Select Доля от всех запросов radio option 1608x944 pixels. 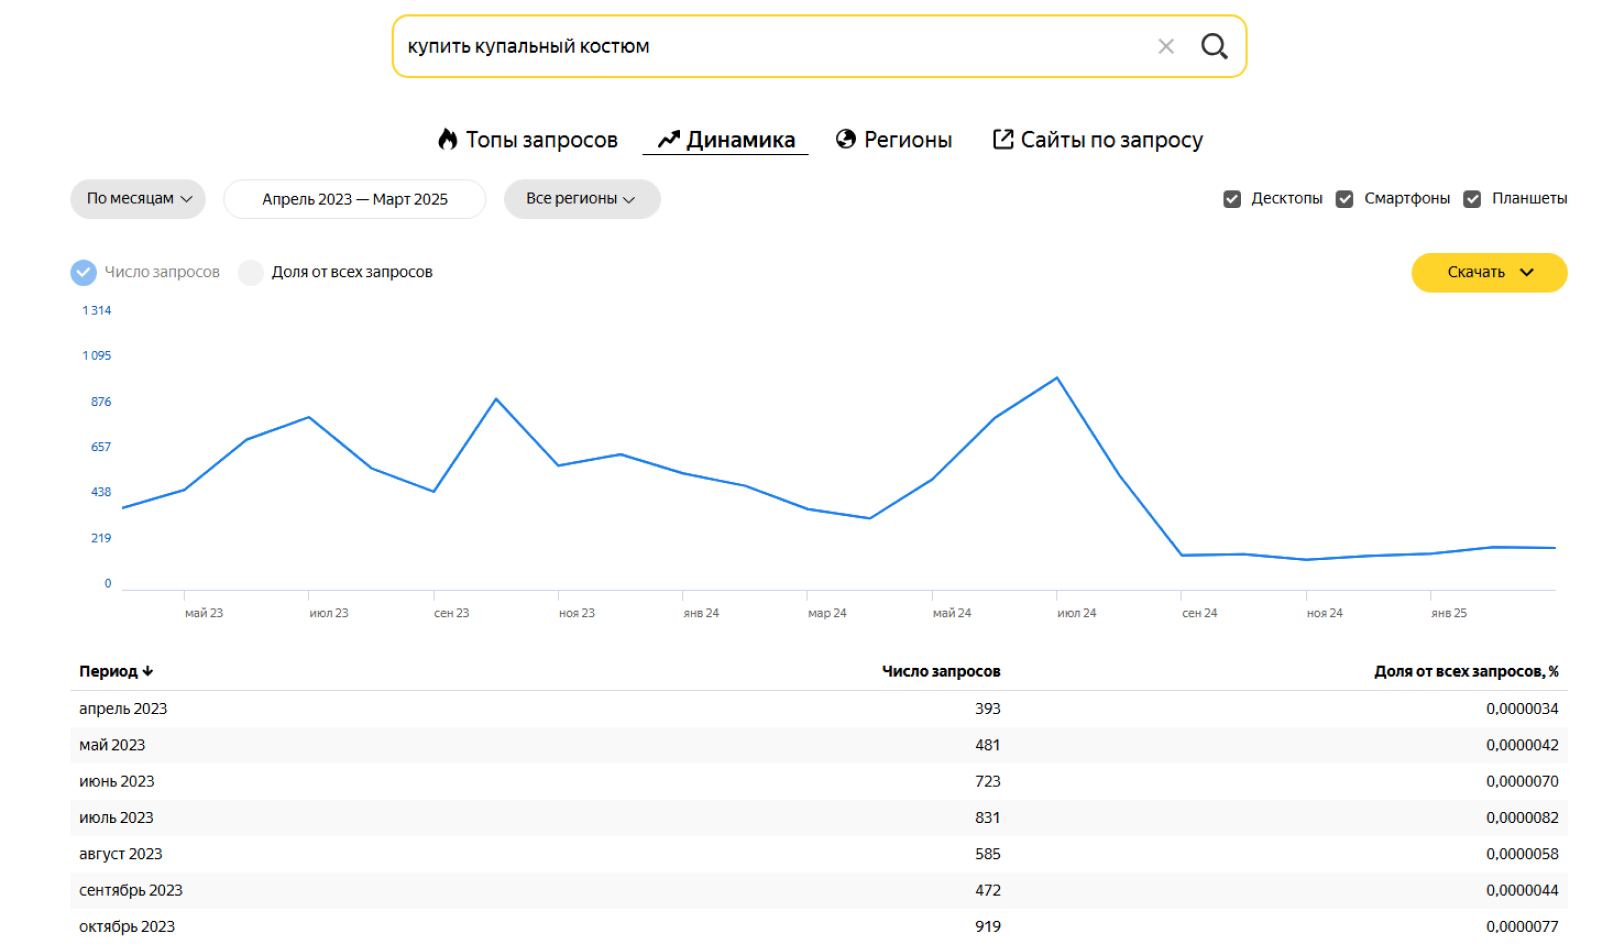251,272
